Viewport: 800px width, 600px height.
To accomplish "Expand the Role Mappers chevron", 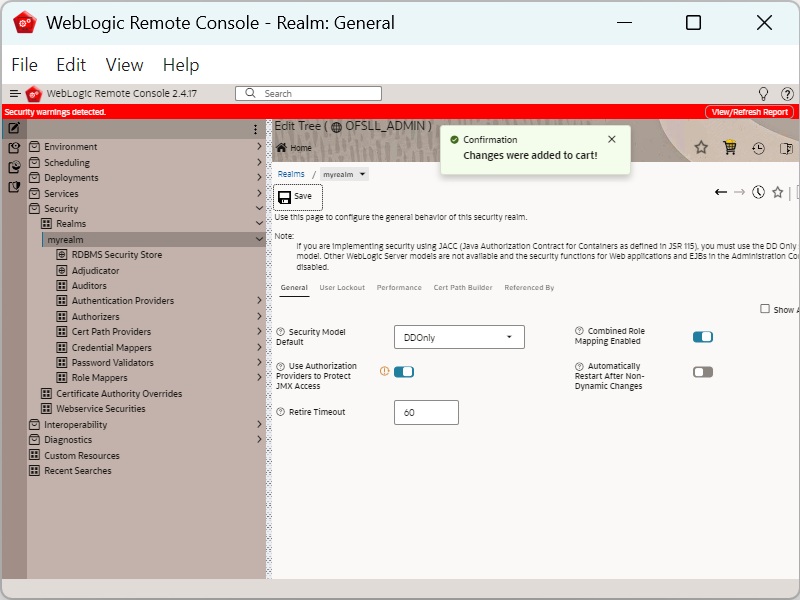I will click(259, 378).
